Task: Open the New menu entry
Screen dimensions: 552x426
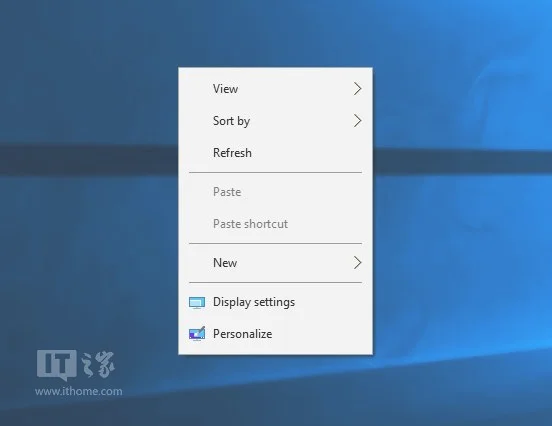Action: 275,263
